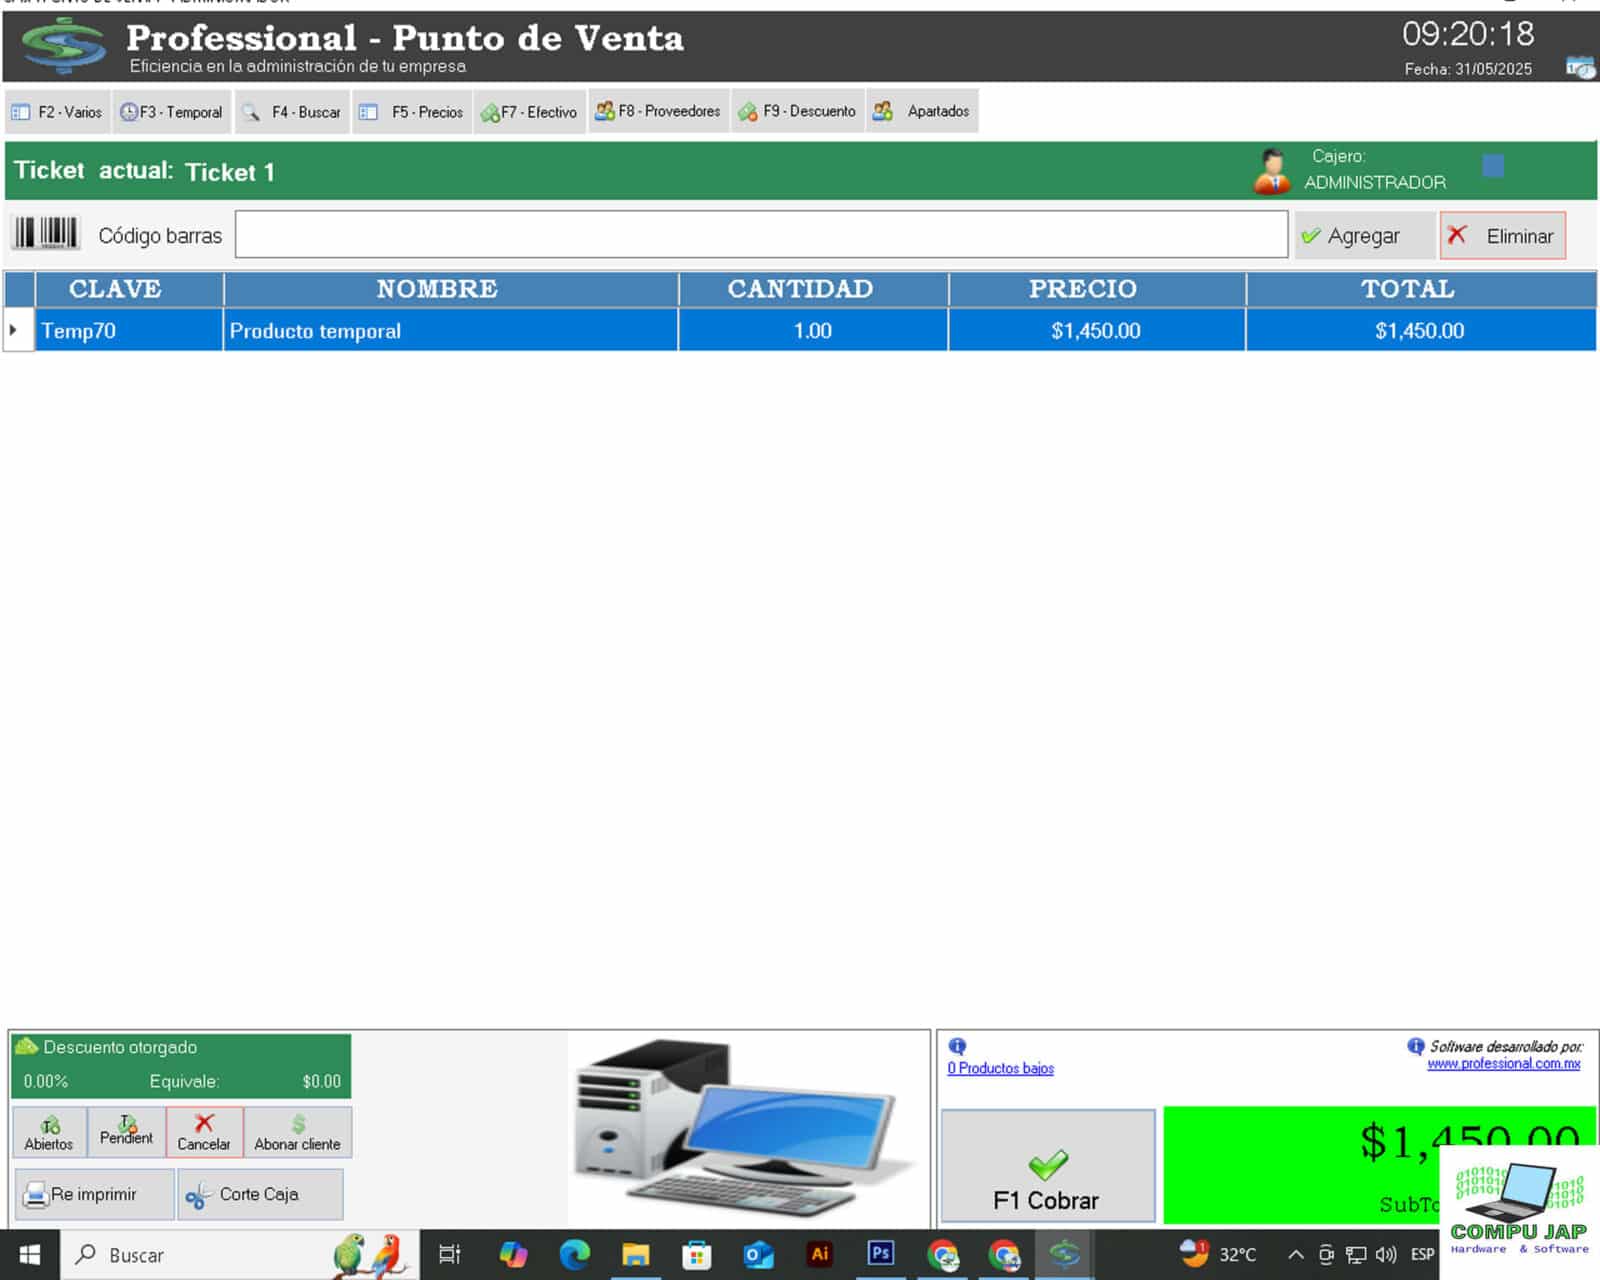The width and height of the screenshot is (1600, 1280).
Task: Add the product with the Agregar button
Action: pos(1364,236)
